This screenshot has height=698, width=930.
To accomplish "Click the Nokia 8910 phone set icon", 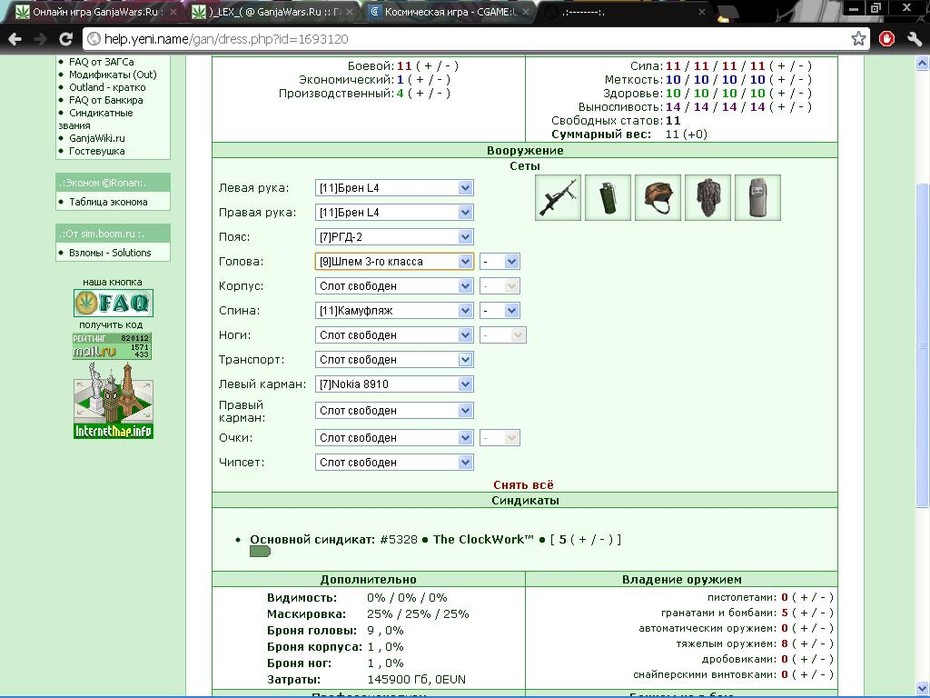I will (757, 197).
